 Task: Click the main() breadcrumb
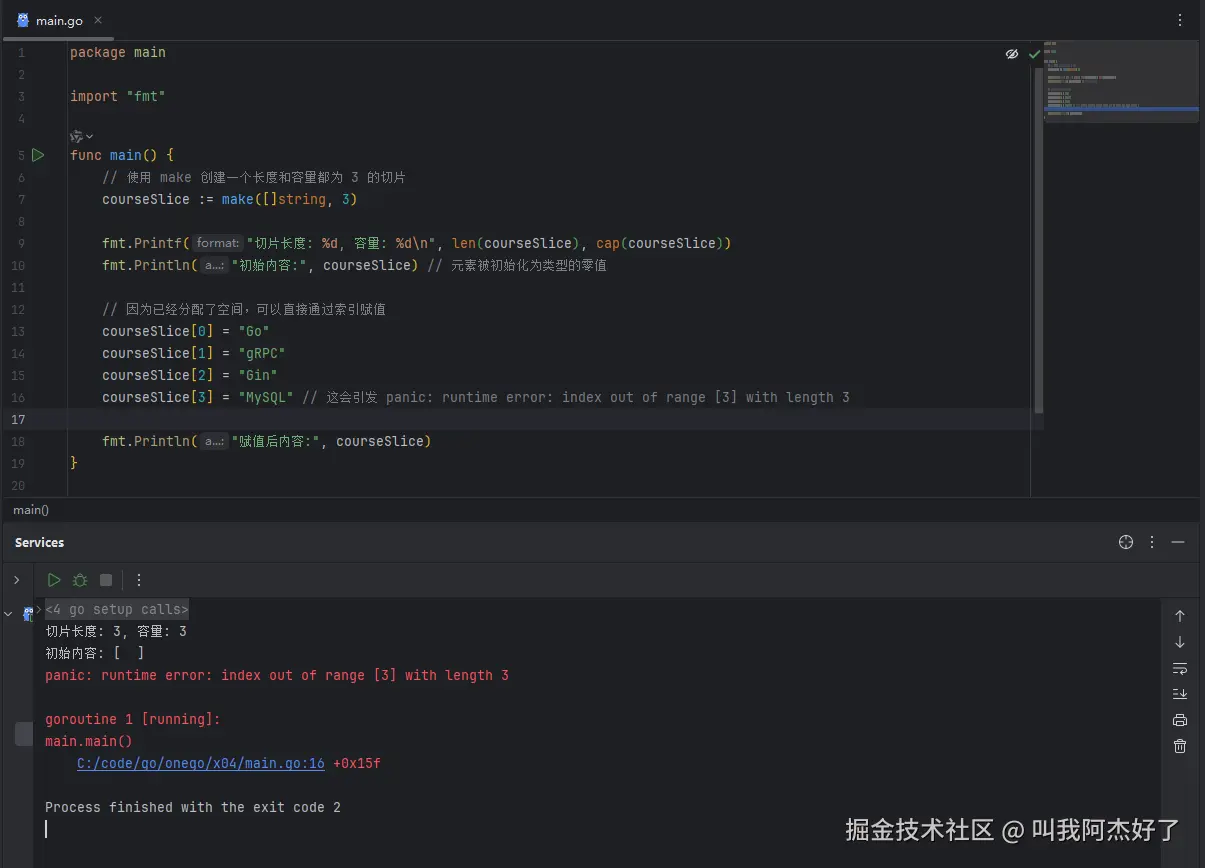coord(31,510)
